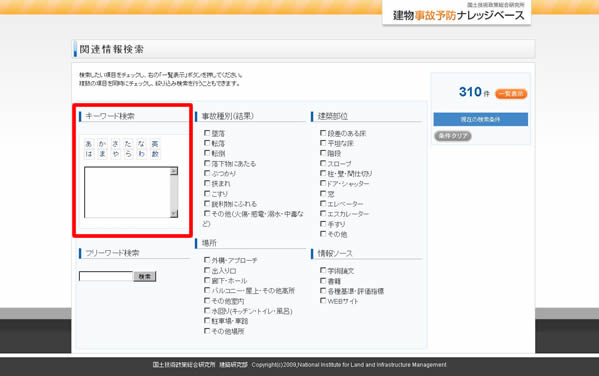The height and width of the screenshot is (376, 599).
Task: Check the 落下物にあたる checkbox
Action: point(207,163)
